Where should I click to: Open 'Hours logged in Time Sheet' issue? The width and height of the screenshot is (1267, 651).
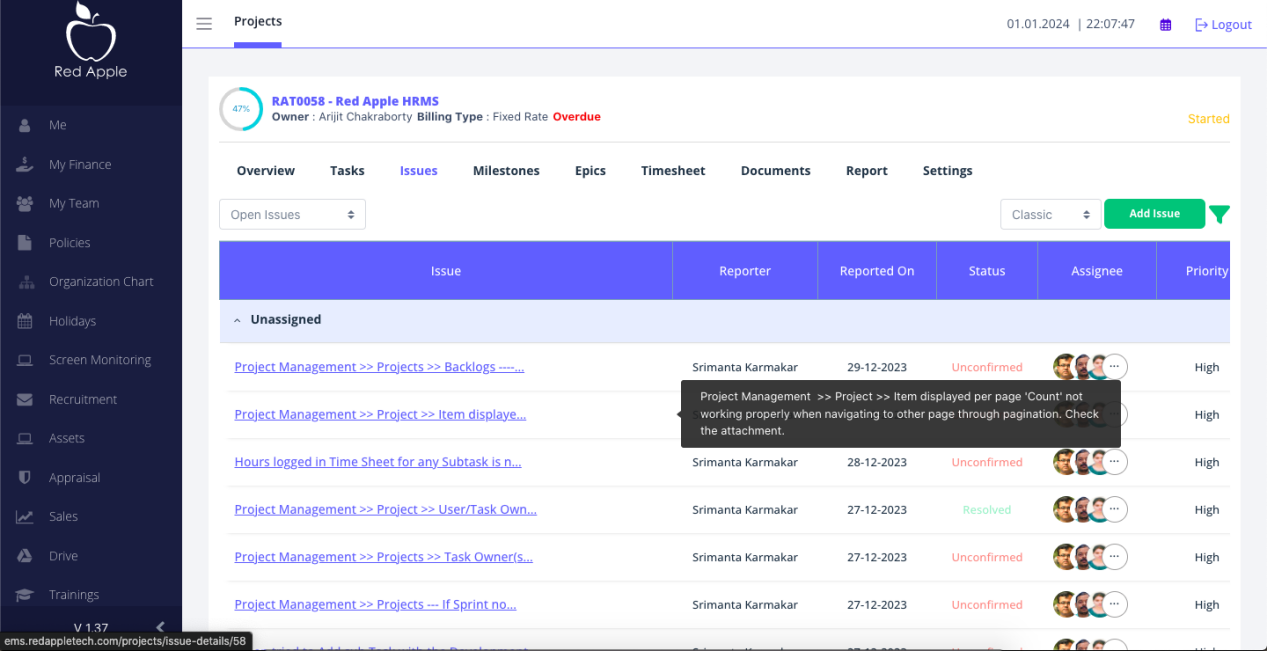click(378, 462)
